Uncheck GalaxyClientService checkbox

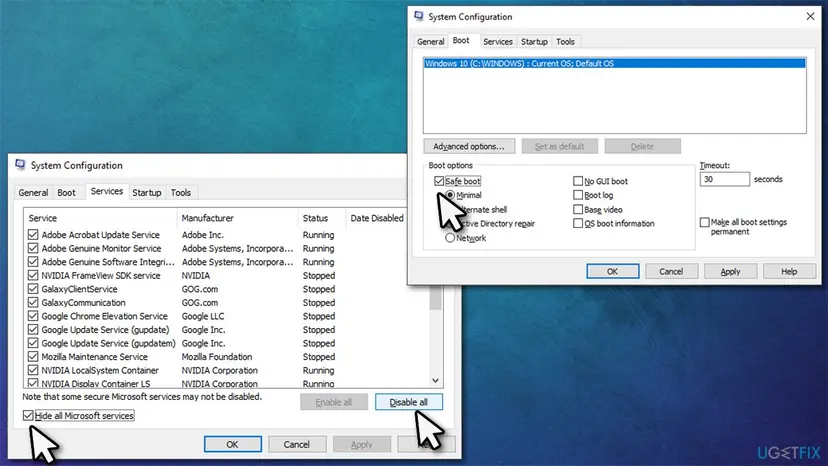33,289
